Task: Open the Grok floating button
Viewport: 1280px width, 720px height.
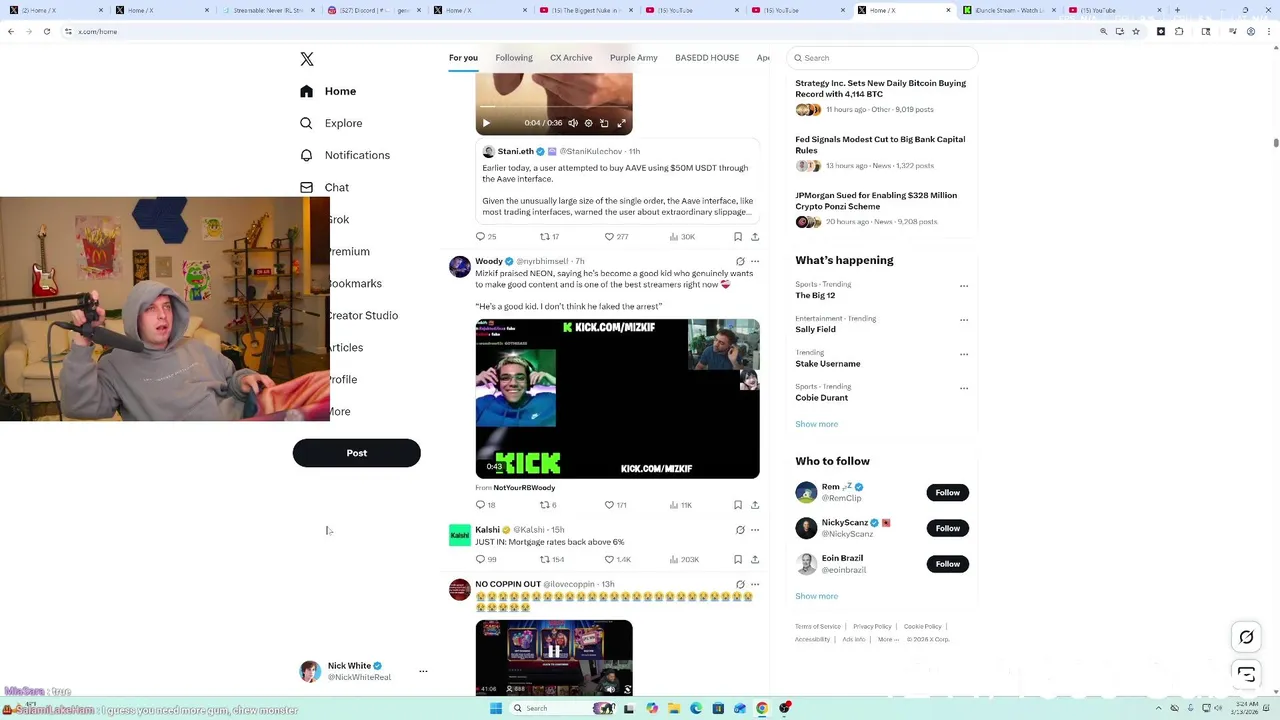Action: (1246, 637)
